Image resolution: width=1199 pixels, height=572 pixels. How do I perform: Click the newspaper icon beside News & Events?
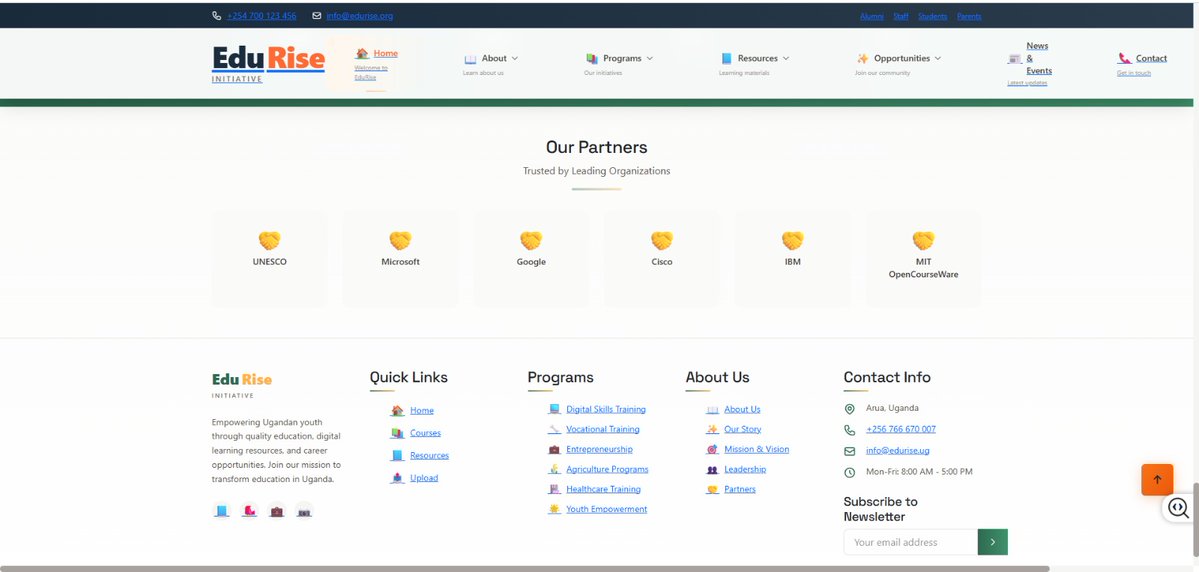click(1015, 59)
